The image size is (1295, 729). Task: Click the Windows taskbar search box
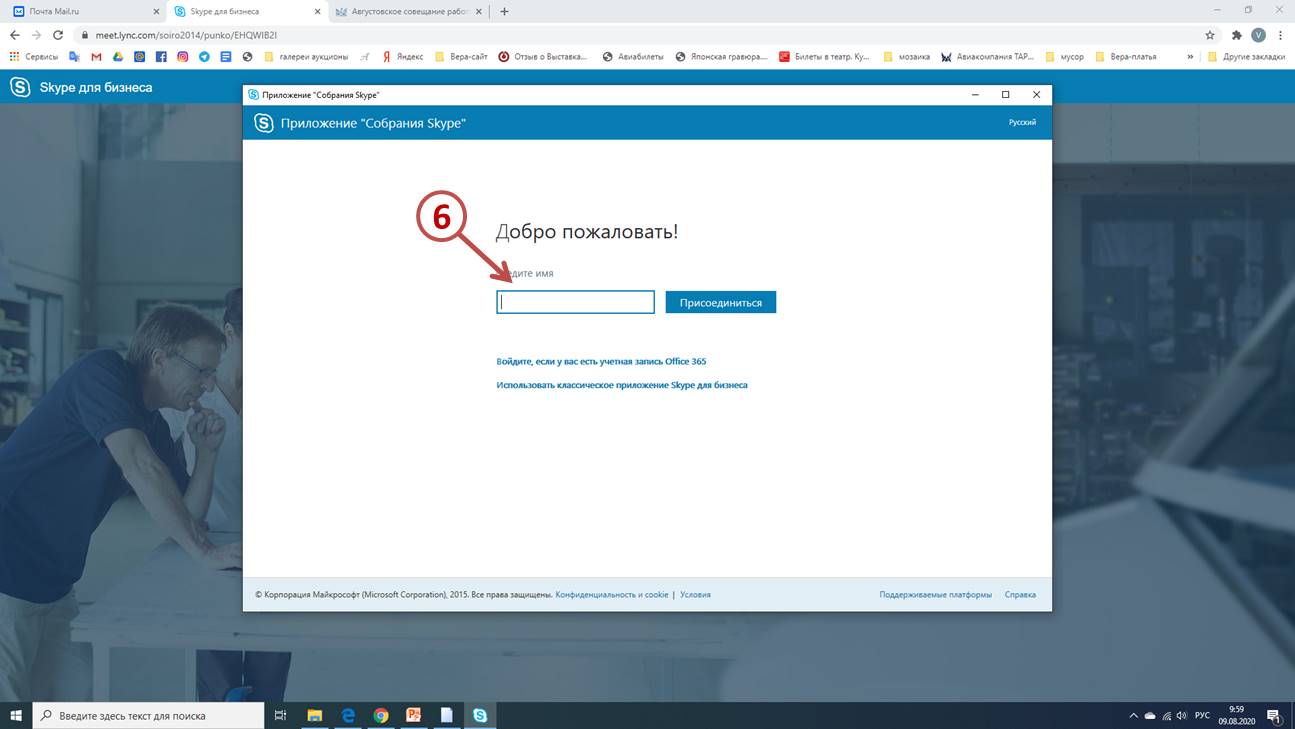pos(148,715)
